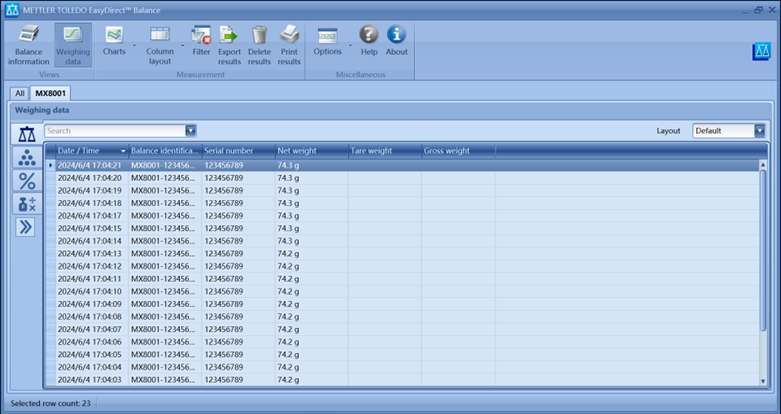Image resolution: width=781 pixels, height=414 pixels.
Task: Click the Mettler Toledo logo at top right
Action: pyautogui.click(x=761, y=51)
